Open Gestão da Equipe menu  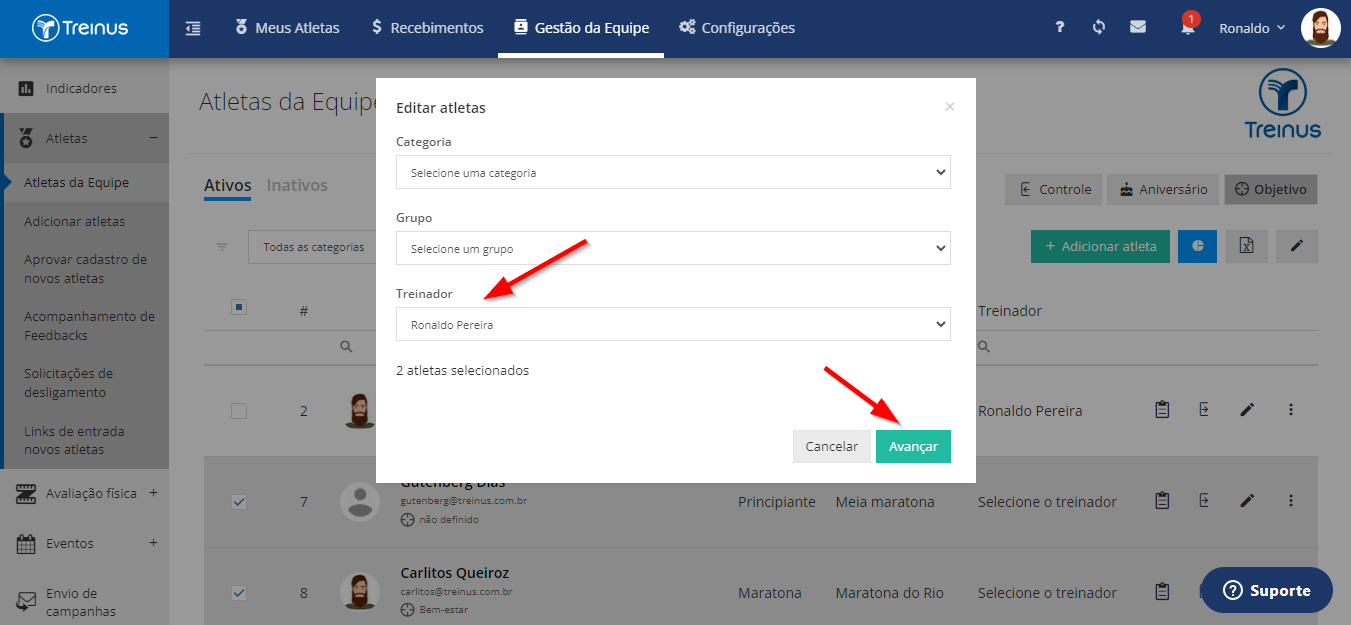pos(581,28)
